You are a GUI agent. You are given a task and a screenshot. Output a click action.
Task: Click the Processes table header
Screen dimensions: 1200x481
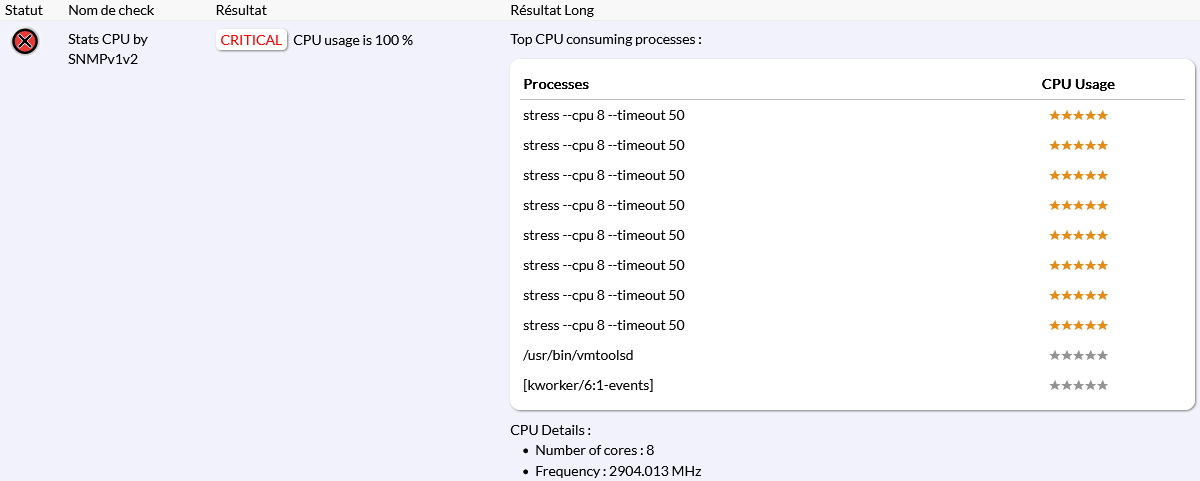556,84
